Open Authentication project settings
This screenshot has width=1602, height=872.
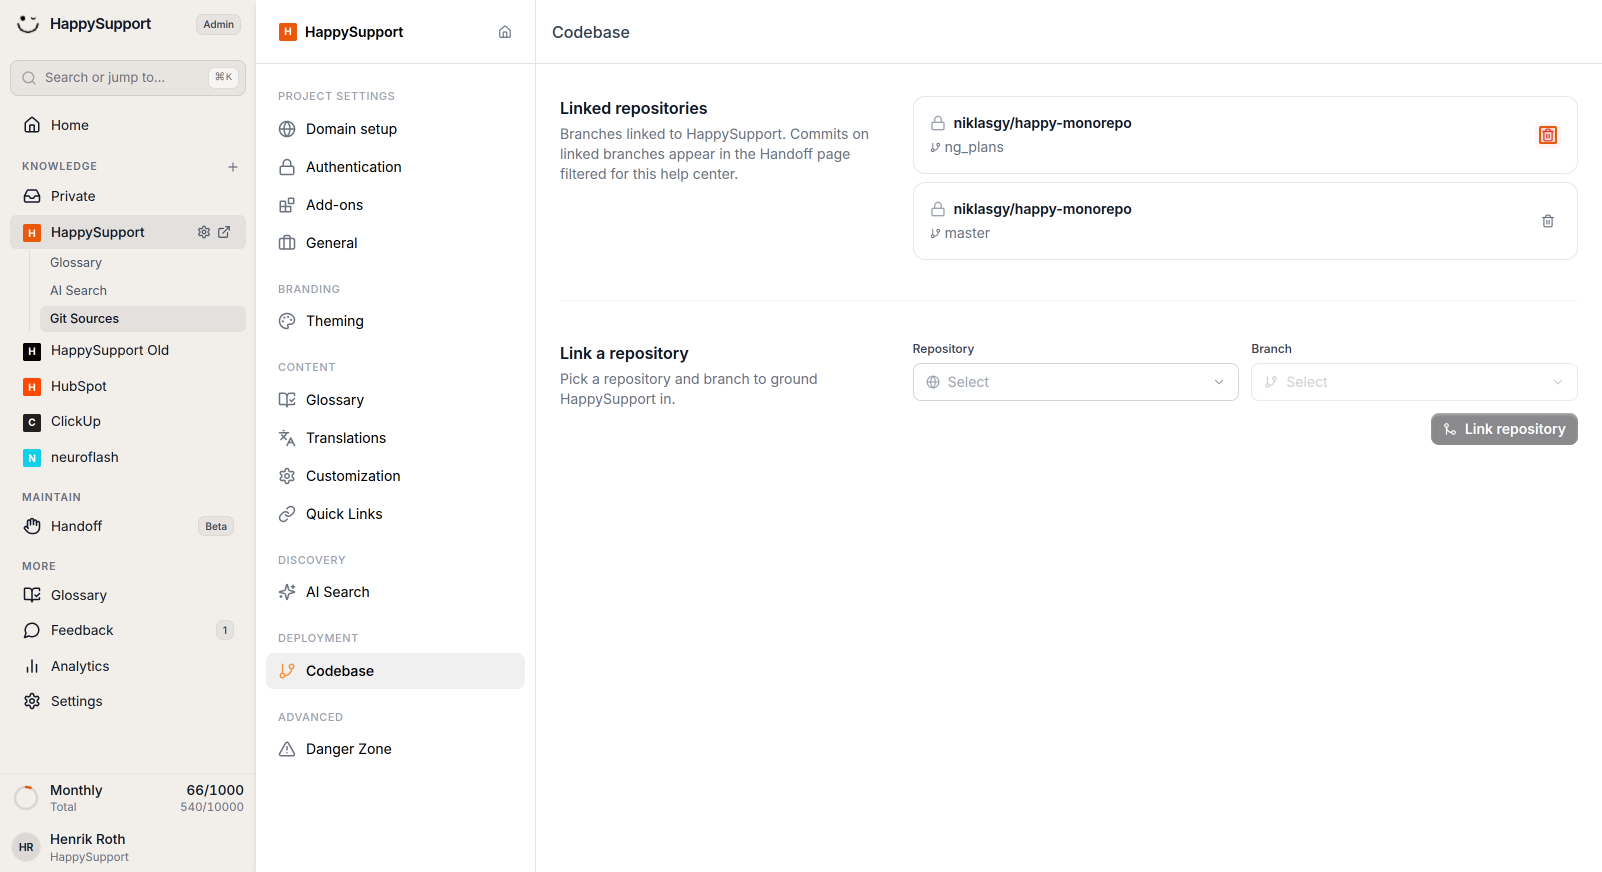395,167
